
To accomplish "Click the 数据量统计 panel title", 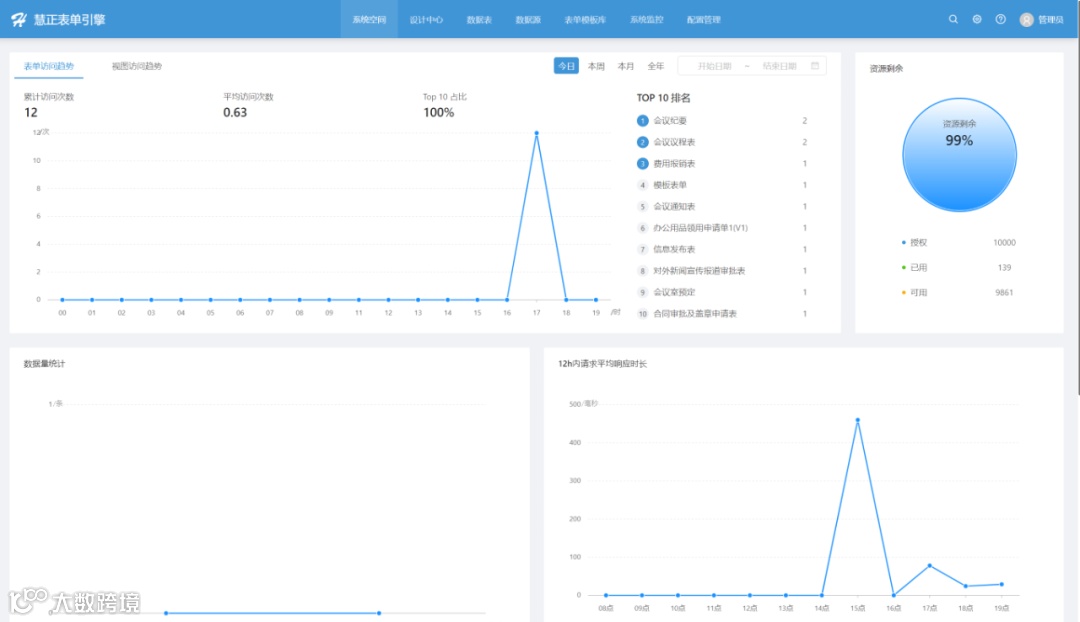I will pyautogui.click(x=44, y=364).
